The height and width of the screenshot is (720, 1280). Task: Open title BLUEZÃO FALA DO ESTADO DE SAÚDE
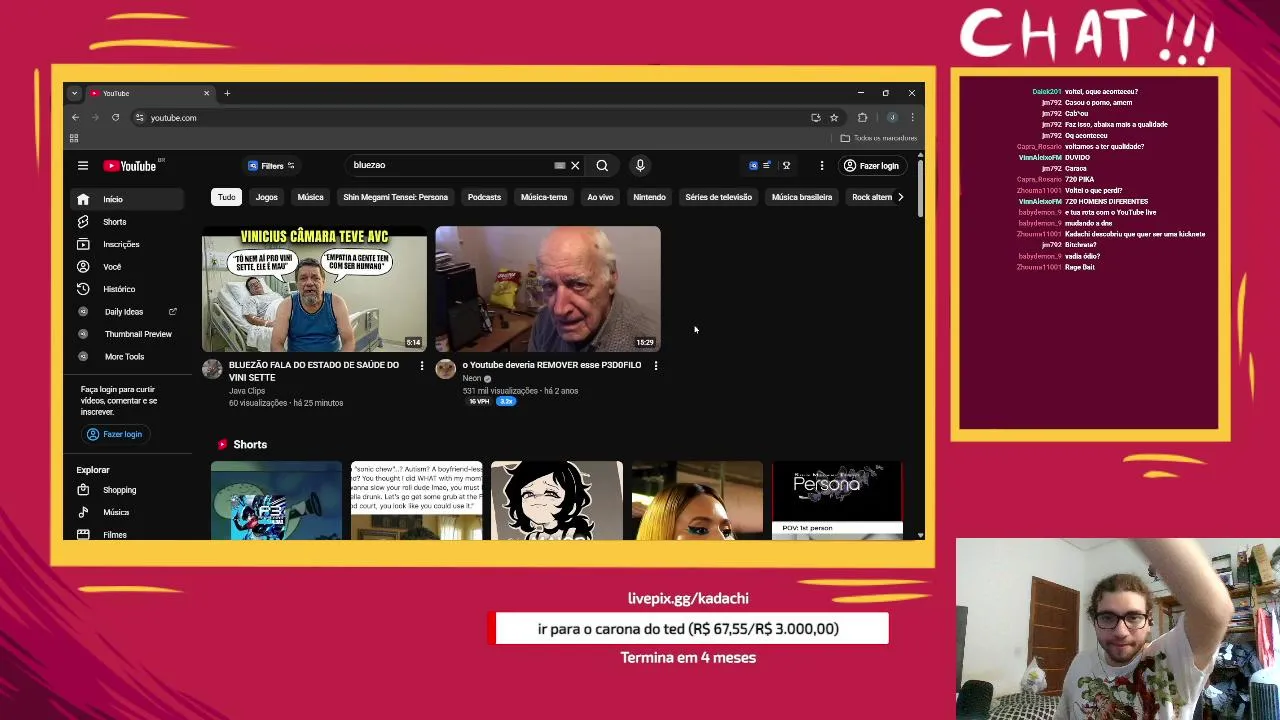pos(314,371)
